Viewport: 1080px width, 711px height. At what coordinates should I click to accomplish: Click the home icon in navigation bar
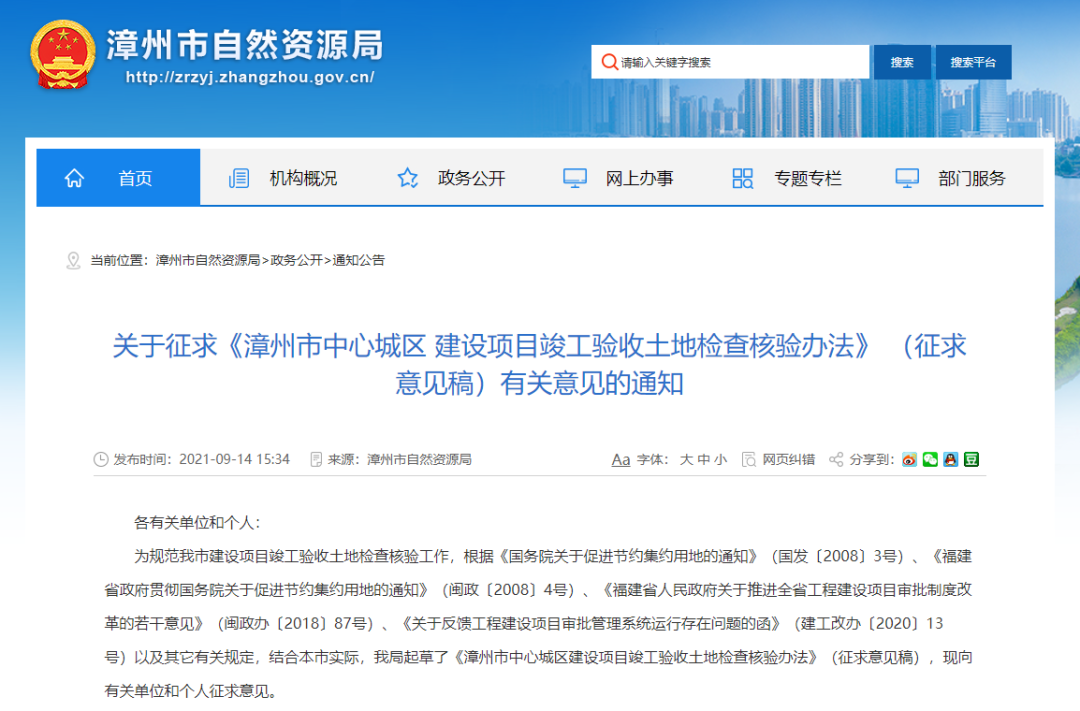(75, 178)
